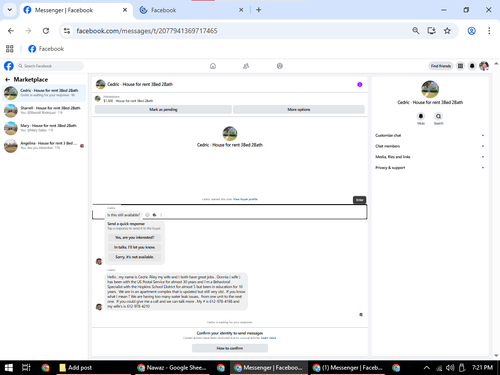Send quick reply 'In talks, I'll let you know.'

coord(135,247)
